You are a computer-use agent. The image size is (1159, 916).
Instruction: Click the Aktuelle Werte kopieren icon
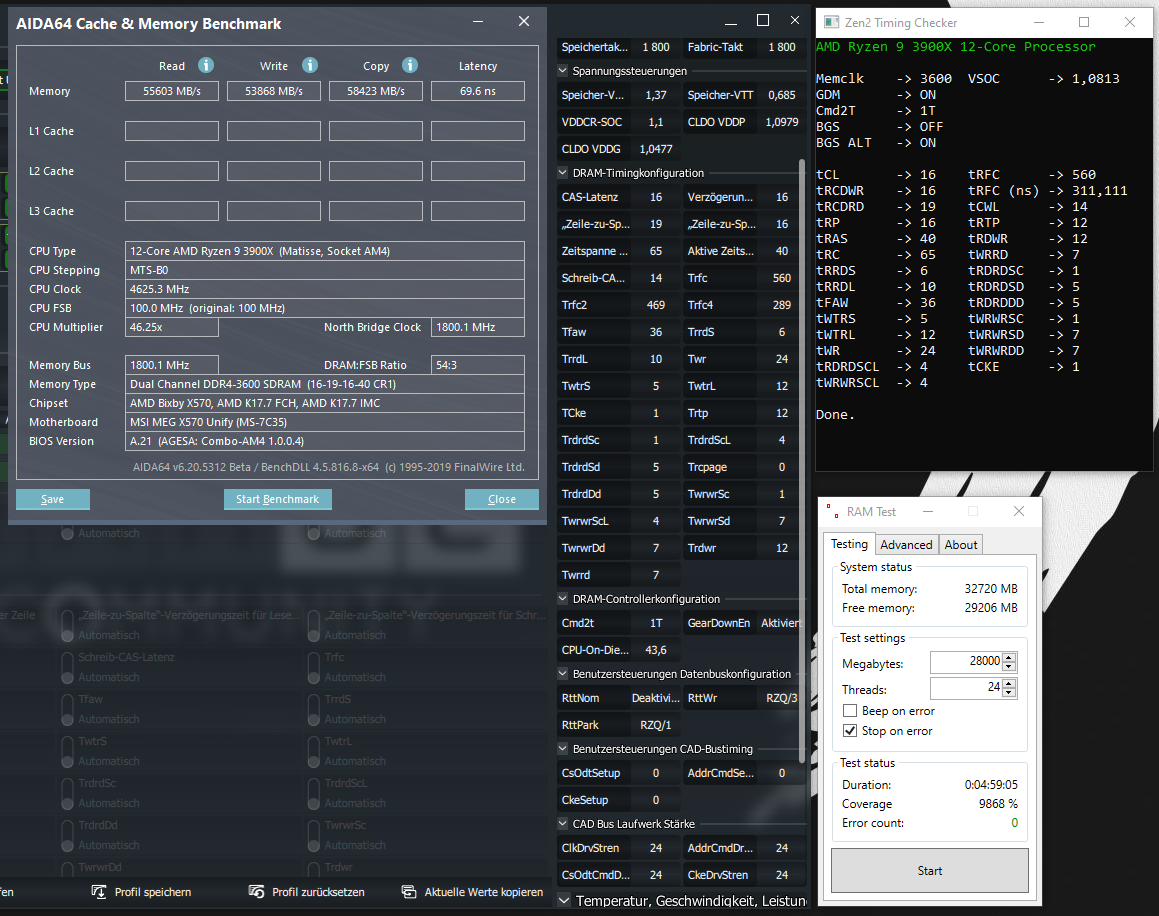pyautogui.click(x=409, y=892)
